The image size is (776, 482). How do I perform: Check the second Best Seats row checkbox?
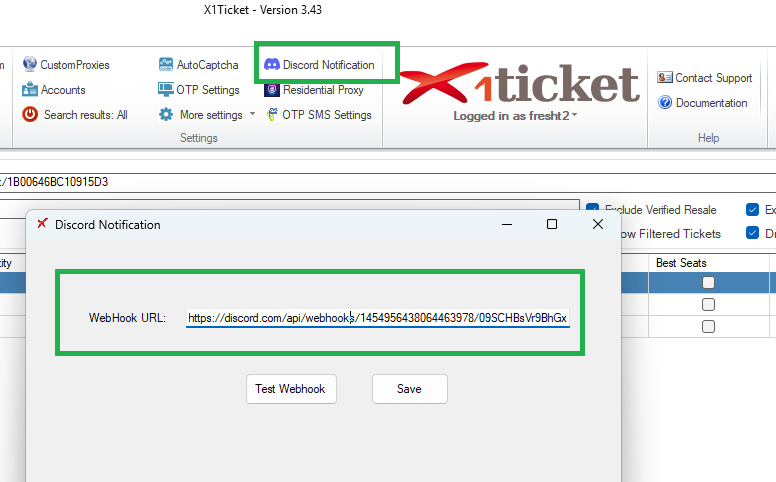(708, 305)
